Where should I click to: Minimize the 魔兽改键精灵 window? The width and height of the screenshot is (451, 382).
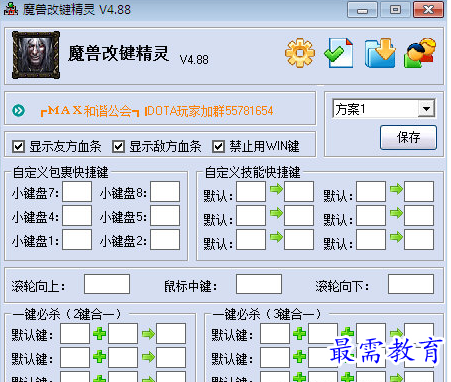point(362,10)
